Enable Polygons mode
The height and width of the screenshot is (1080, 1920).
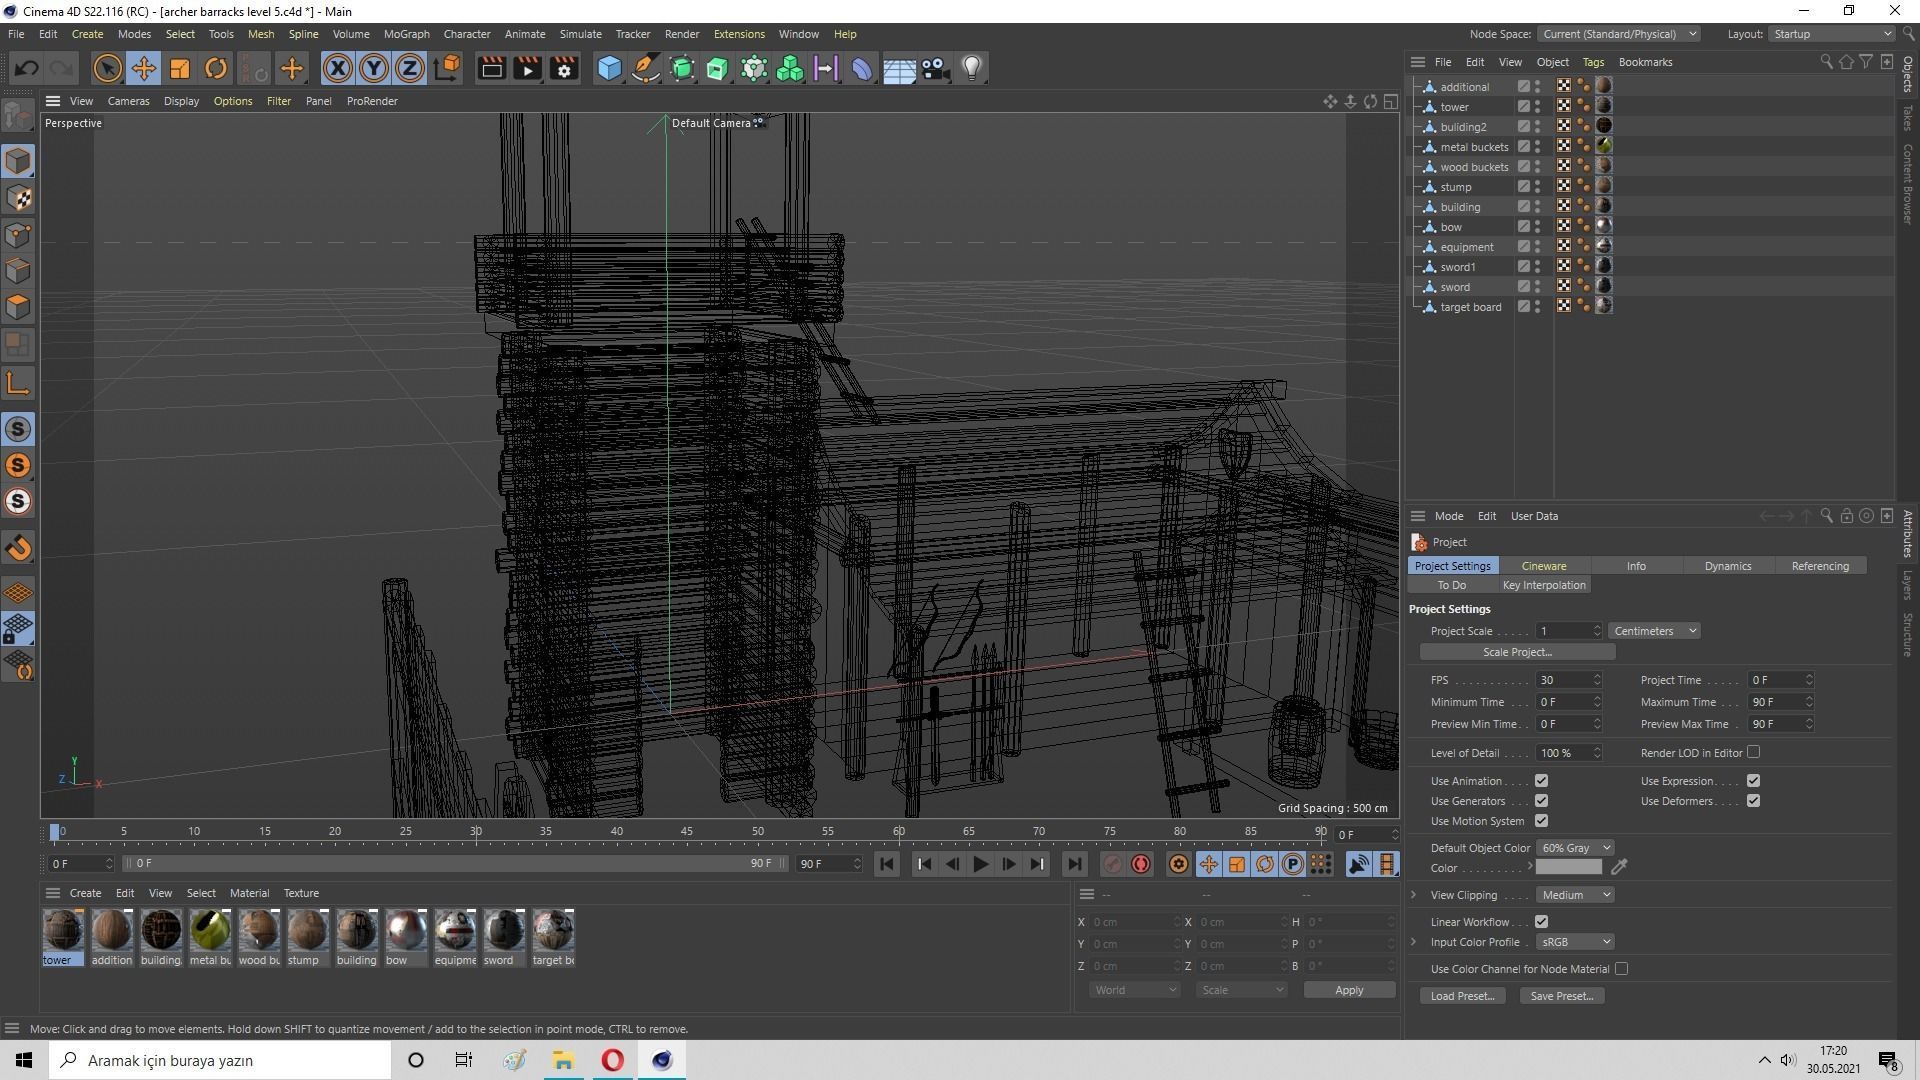click(18, 307)
